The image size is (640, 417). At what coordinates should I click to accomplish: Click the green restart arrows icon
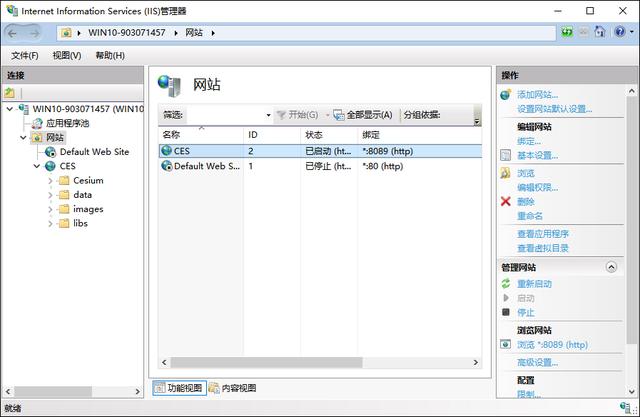(x=506, y=283)
